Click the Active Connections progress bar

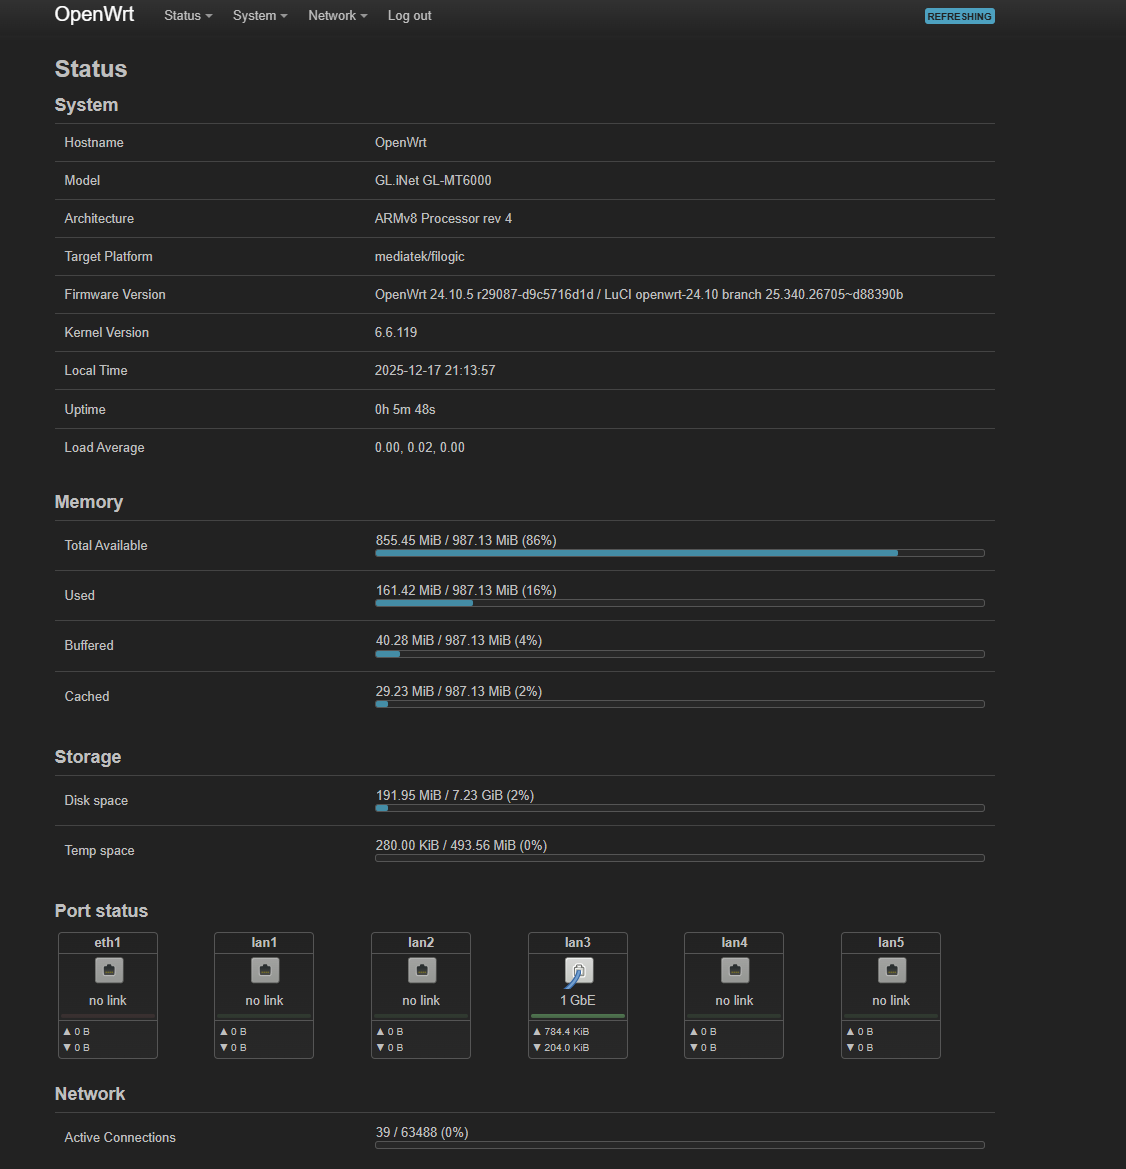pos(679,1145)
